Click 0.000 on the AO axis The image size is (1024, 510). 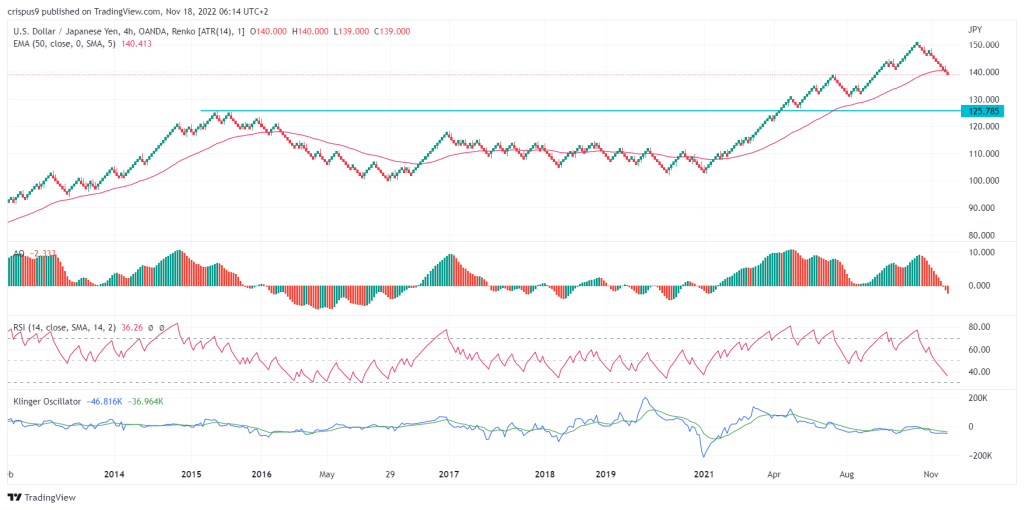pos(980,286)
